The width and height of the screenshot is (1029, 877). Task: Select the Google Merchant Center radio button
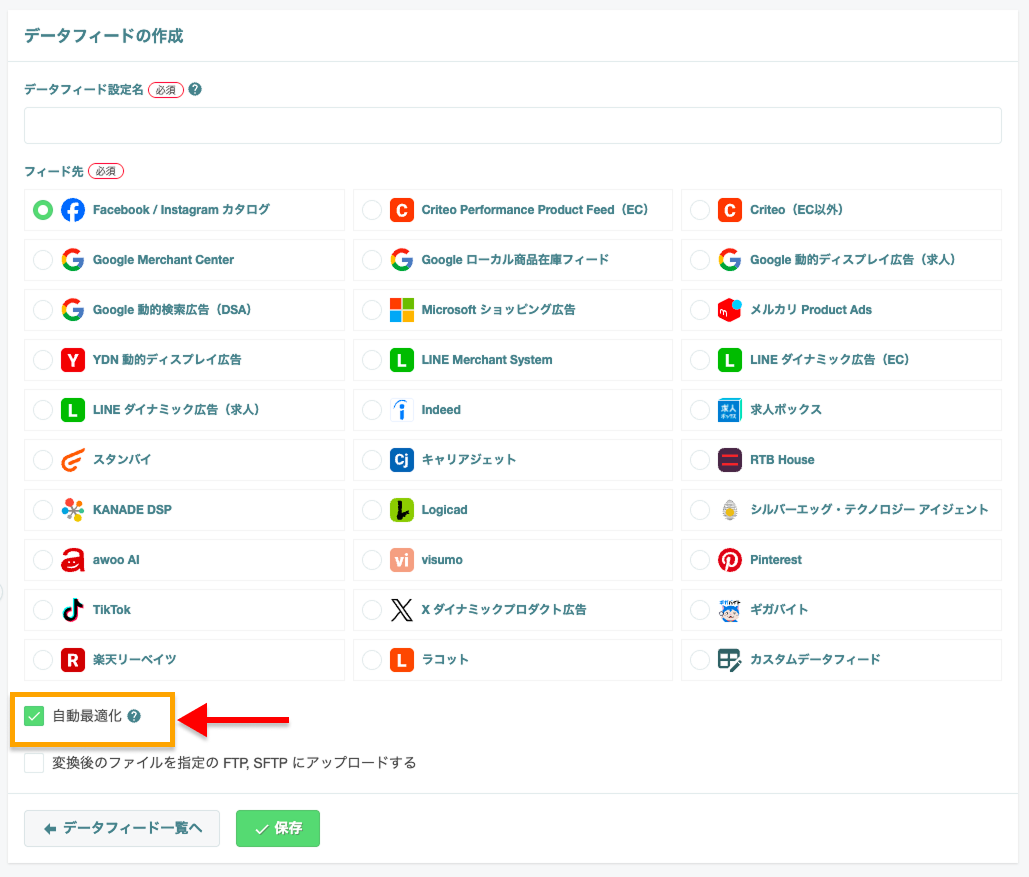click(43, 260)
